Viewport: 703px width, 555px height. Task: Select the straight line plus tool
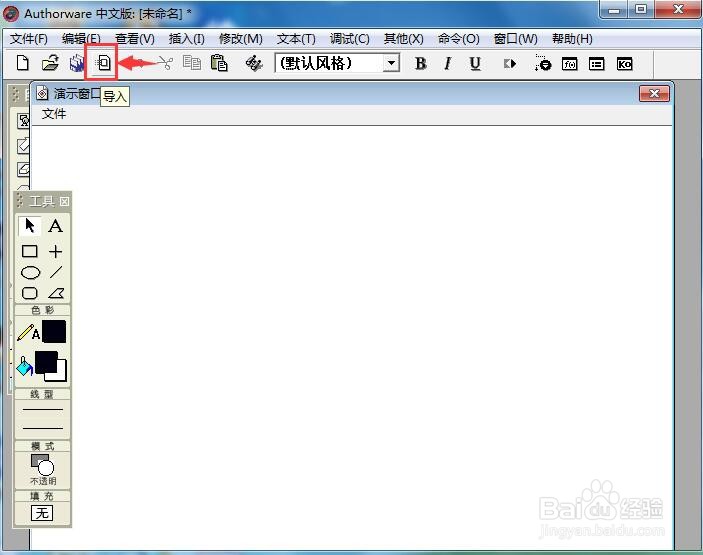click(56, 251)
